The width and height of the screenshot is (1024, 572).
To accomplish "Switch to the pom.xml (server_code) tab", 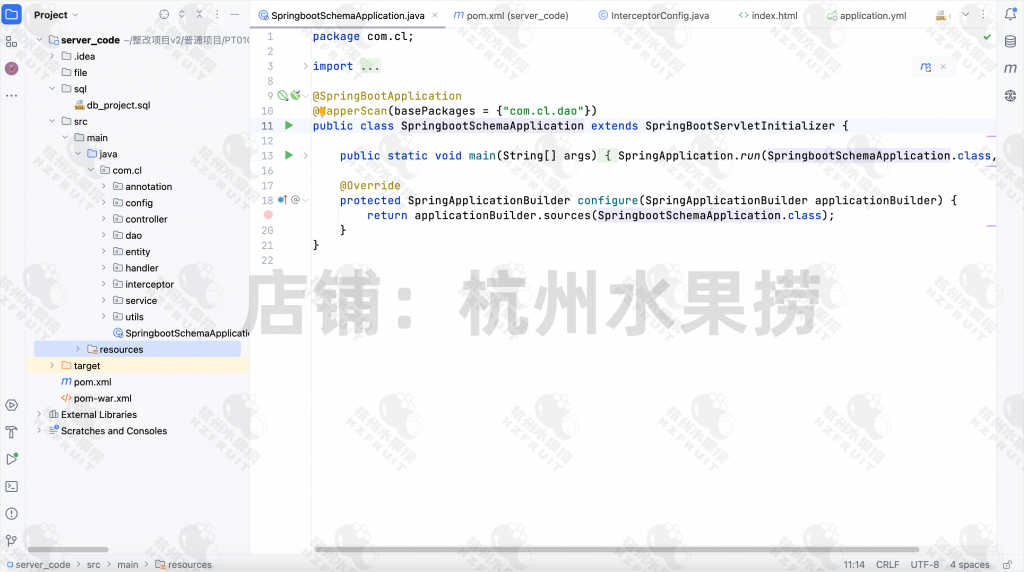I will pos(511,16).
